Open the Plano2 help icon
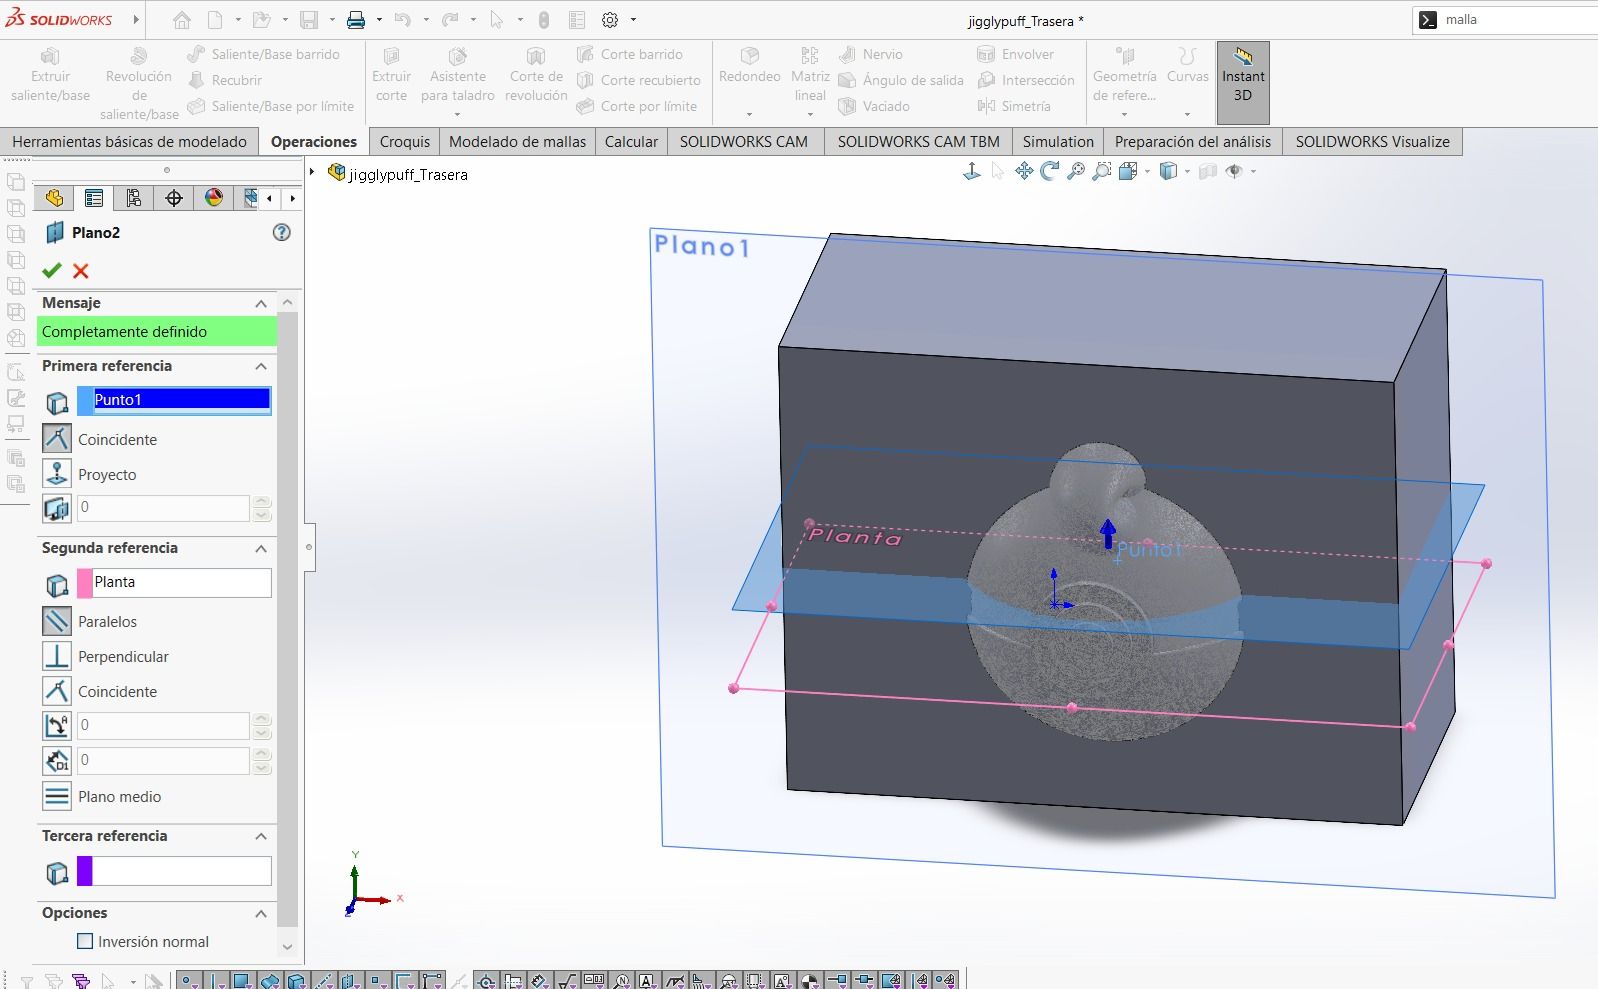 pyautogui.click(x=282, y=232)
